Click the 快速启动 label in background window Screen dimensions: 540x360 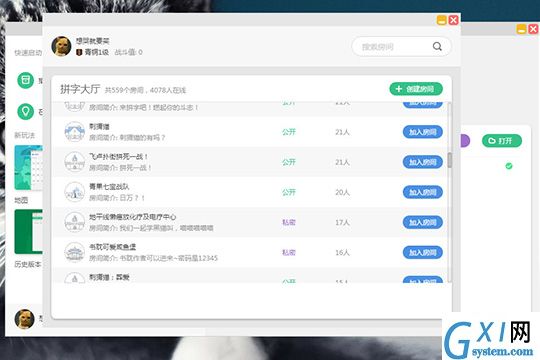[28, 53]
